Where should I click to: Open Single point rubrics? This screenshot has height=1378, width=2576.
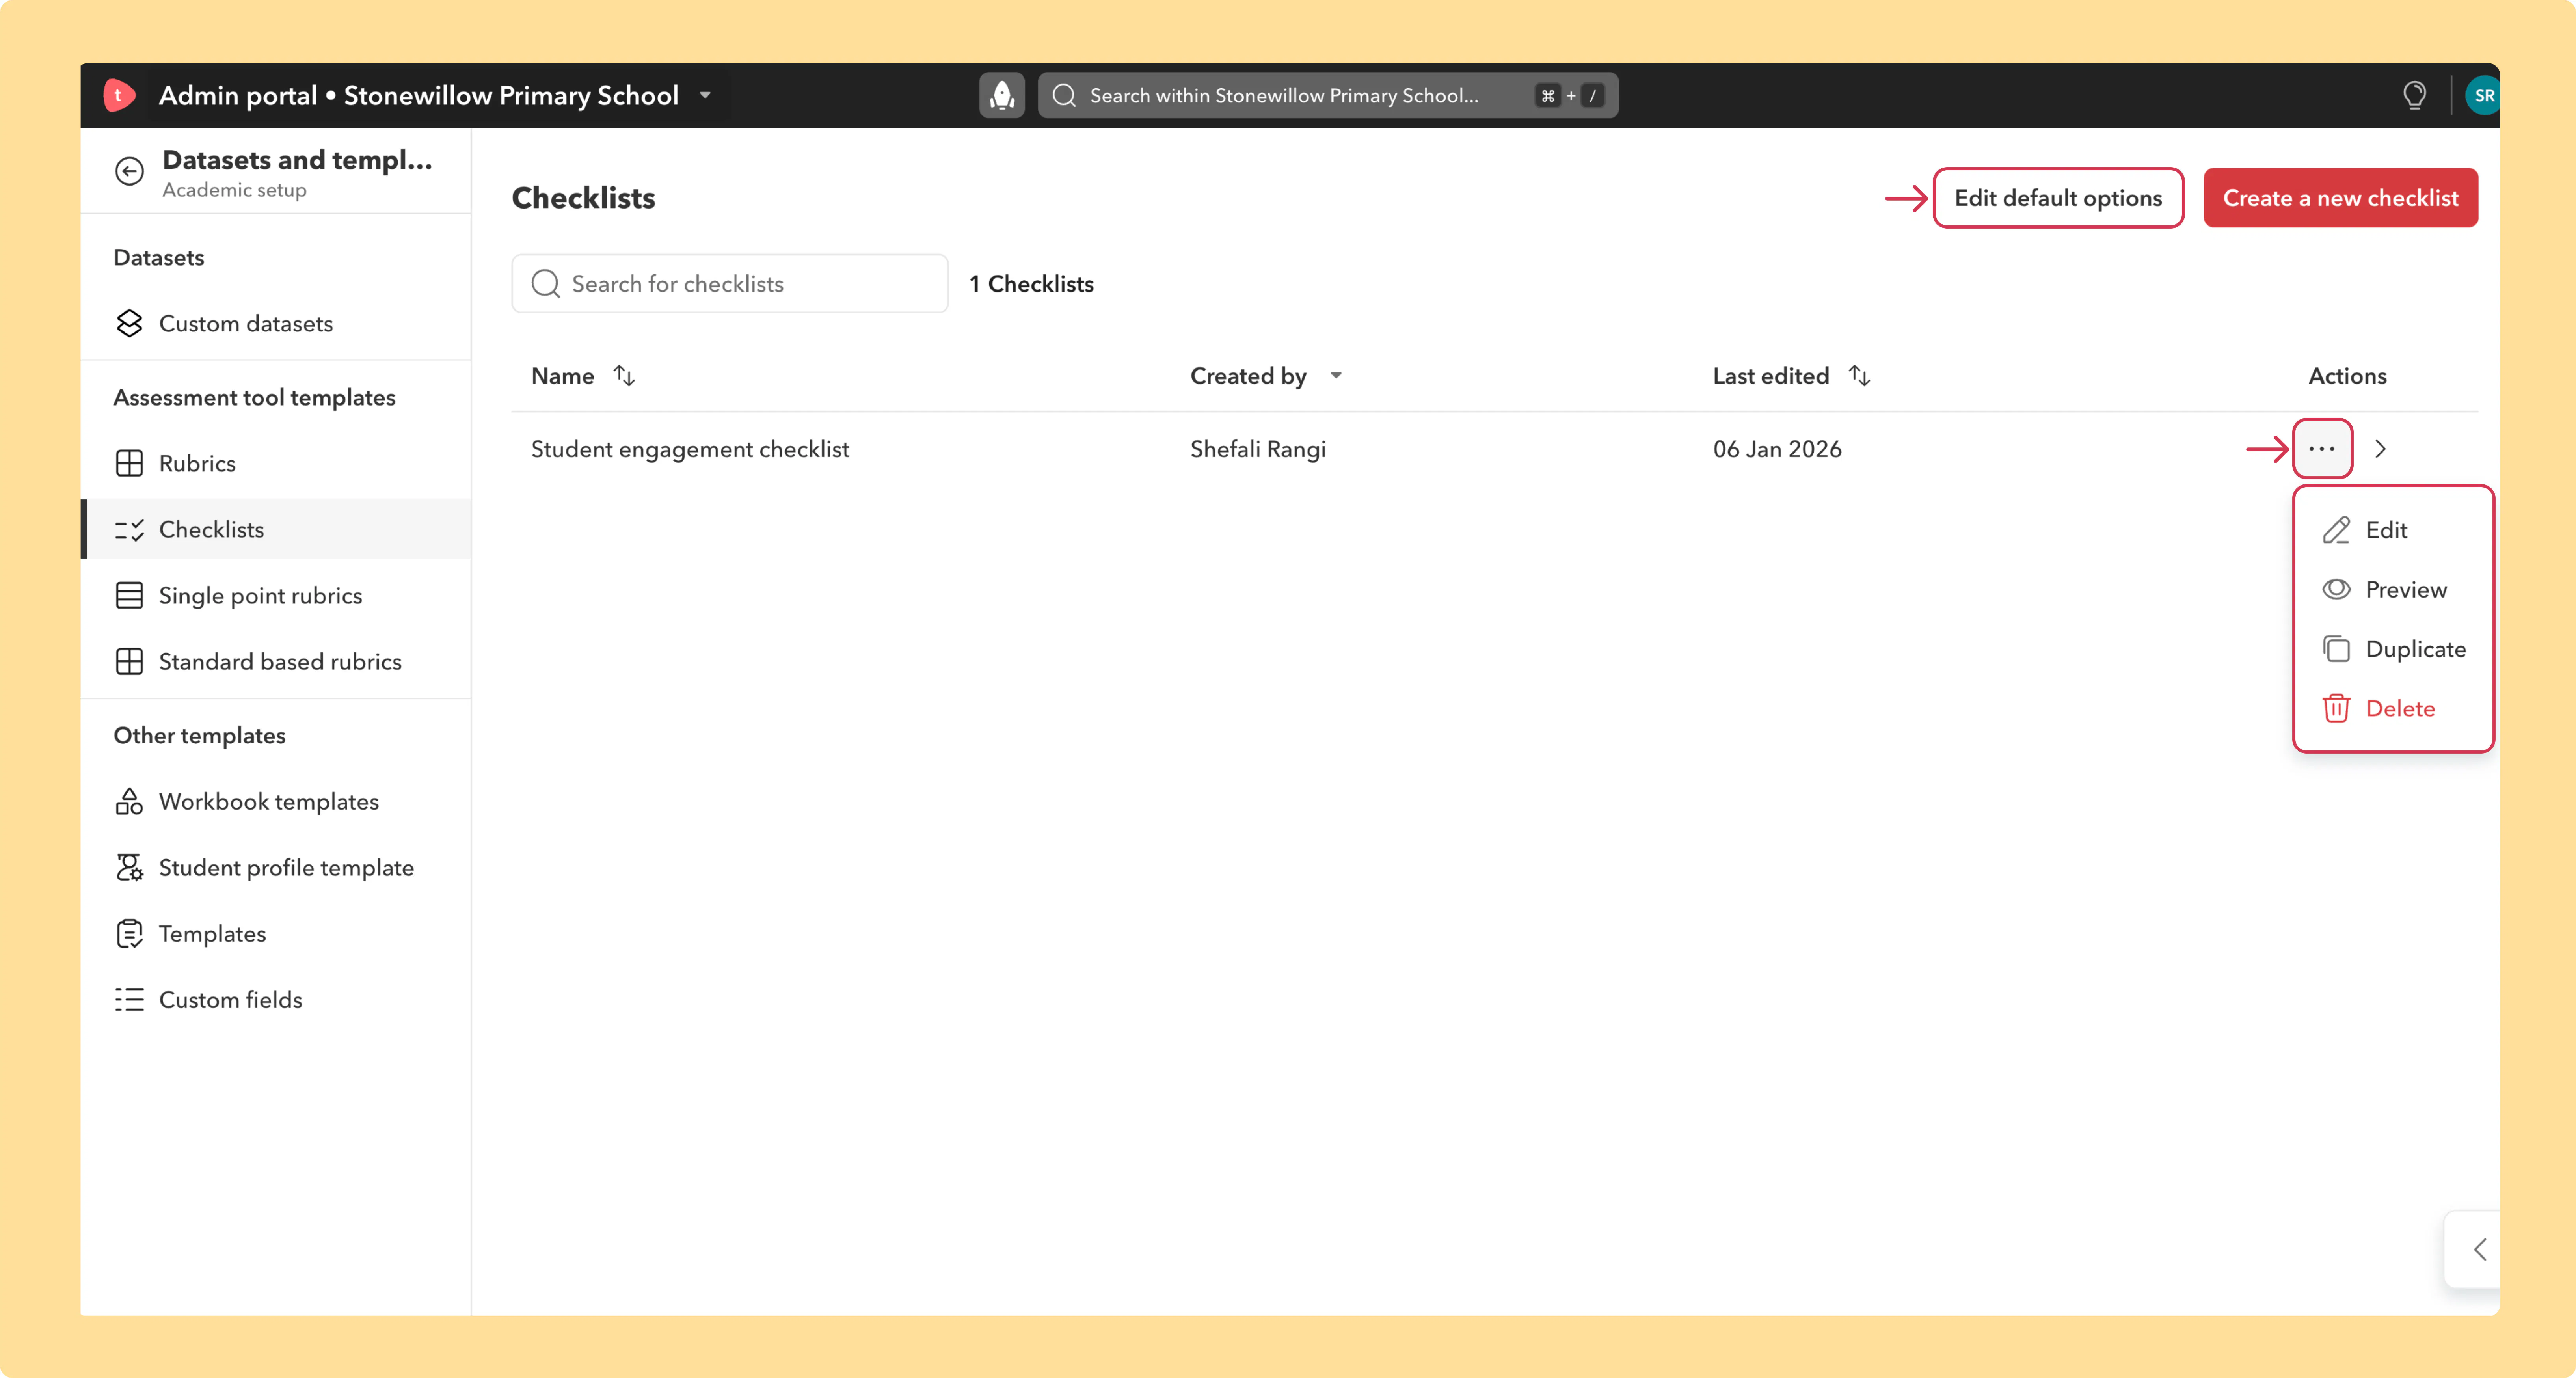pos(276,596)
